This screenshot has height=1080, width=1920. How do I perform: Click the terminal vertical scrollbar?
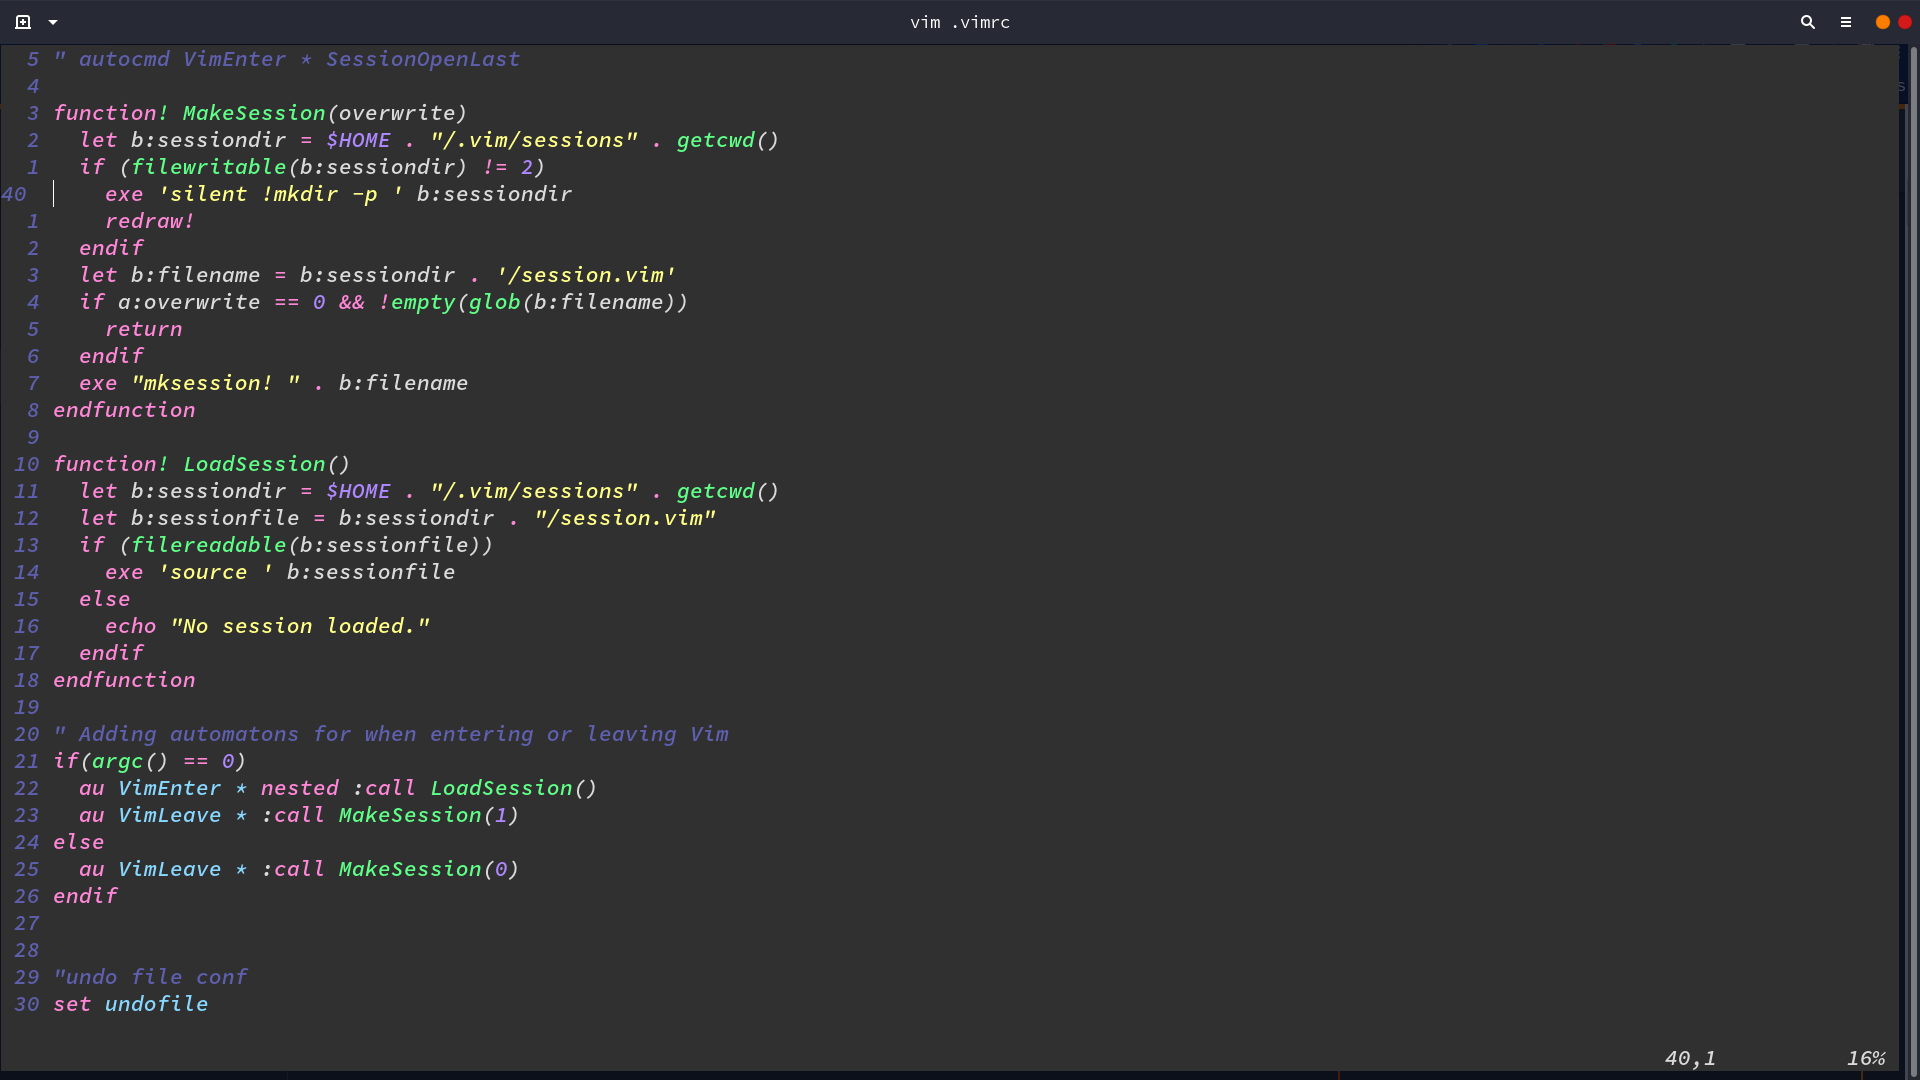[x=1913, y=560]
